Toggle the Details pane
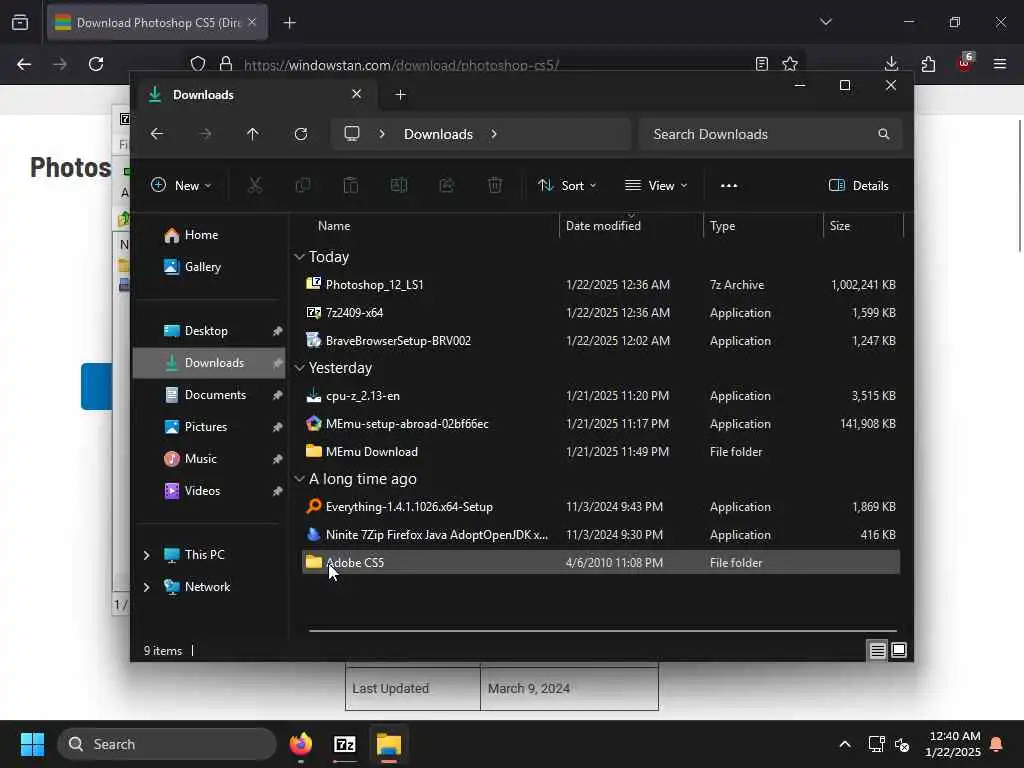This screenshot has height=768, width=1024. tap(859, 185)
